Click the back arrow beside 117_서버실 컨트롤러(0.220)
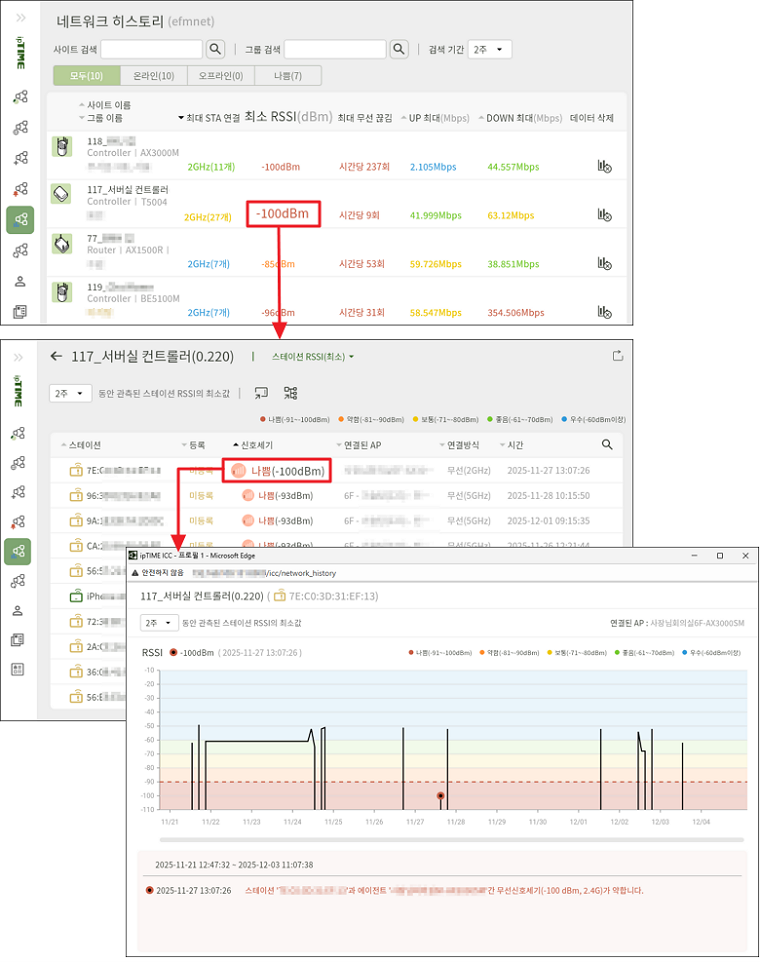Viewport: 760px width, 962px height. pyautogui.click(x=56, y=356)
